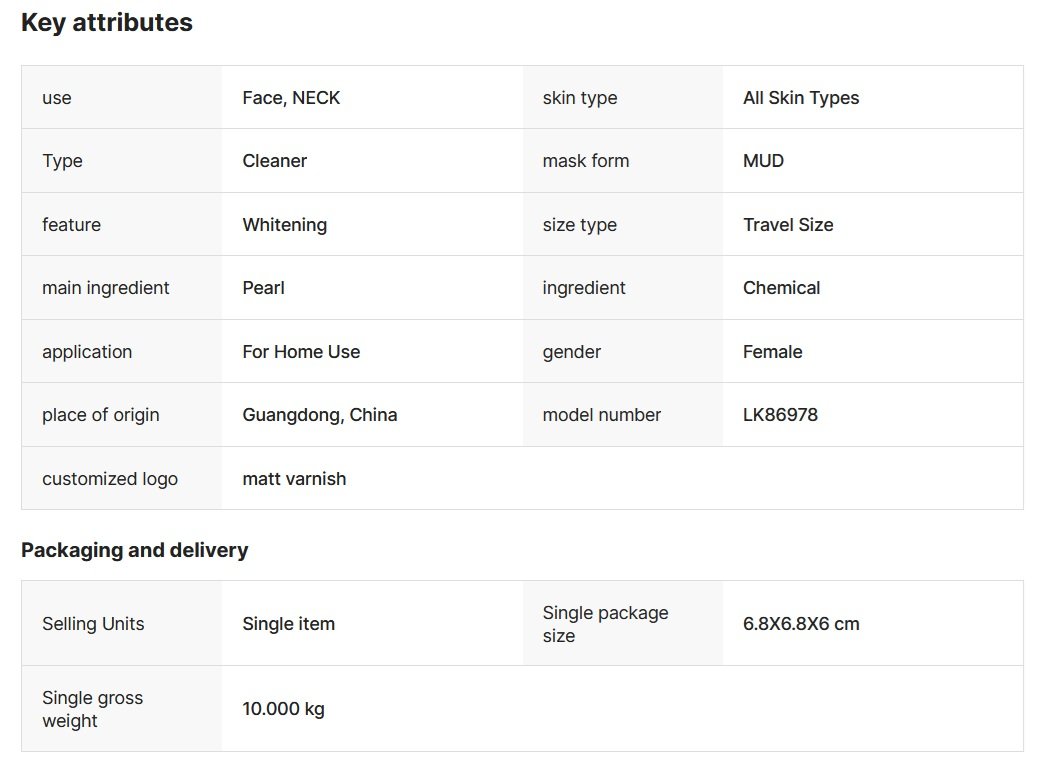This screenshot has height=770, width=1054.
Task: Click the Chemical ingredient value
Action: [781, 288]
